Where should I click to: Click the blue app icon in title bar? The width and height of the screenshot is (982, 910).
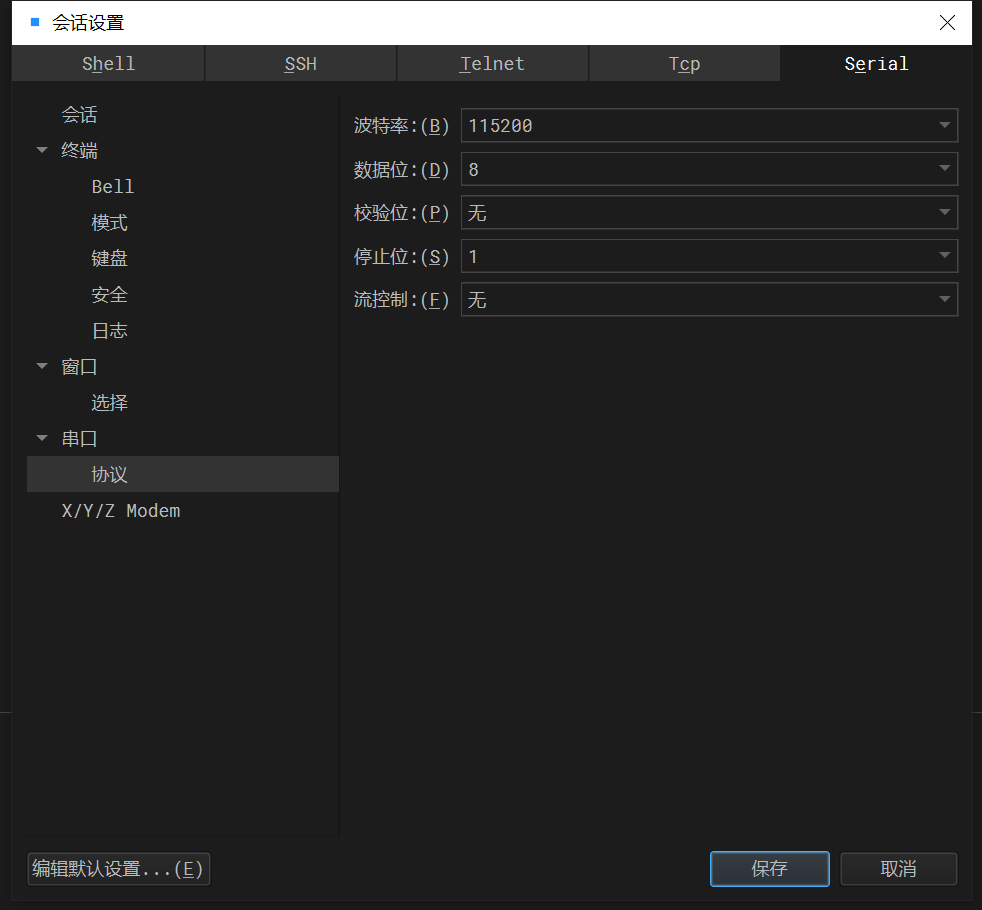[x=35, y=22]
